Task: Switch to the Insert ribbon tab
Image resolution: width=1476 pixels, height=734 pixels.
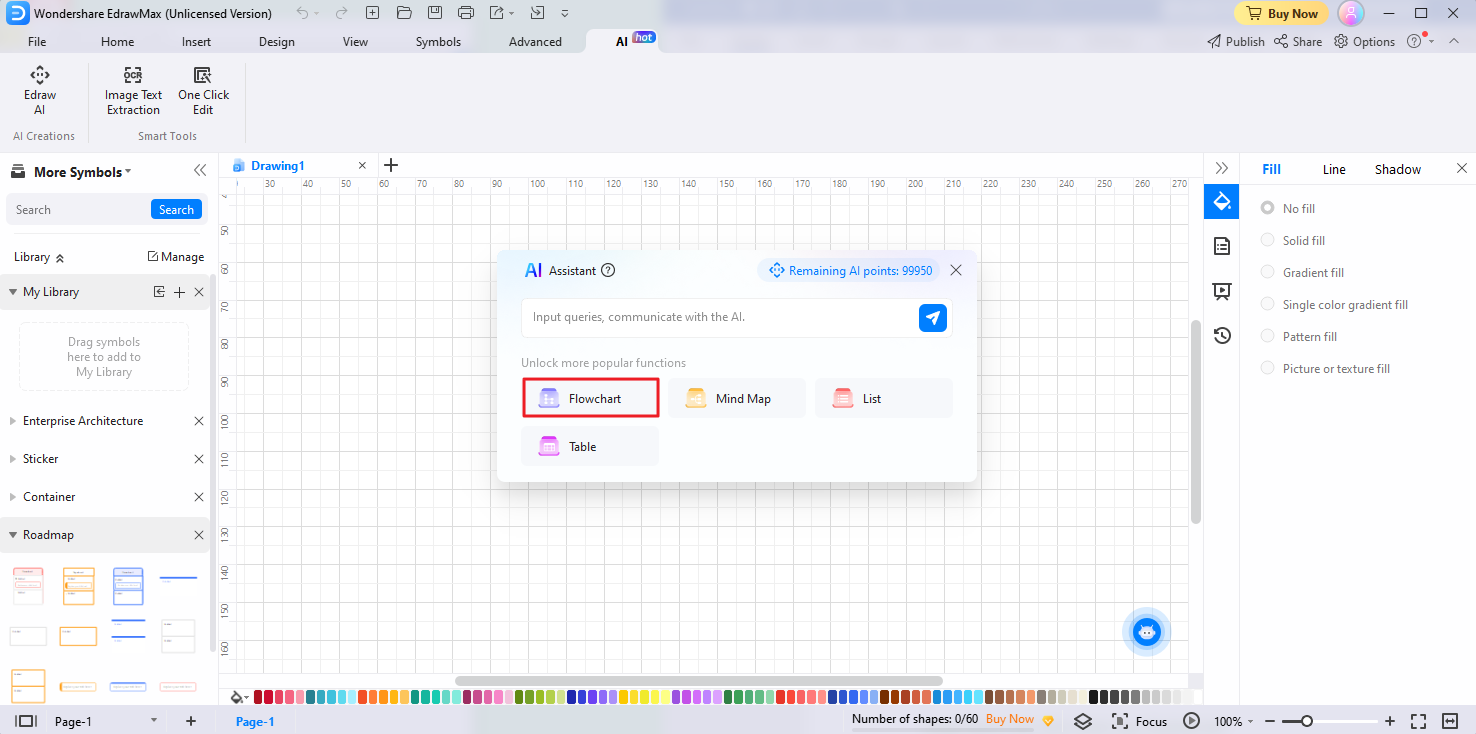Action: pyautogui.click(x=196, y=42)
